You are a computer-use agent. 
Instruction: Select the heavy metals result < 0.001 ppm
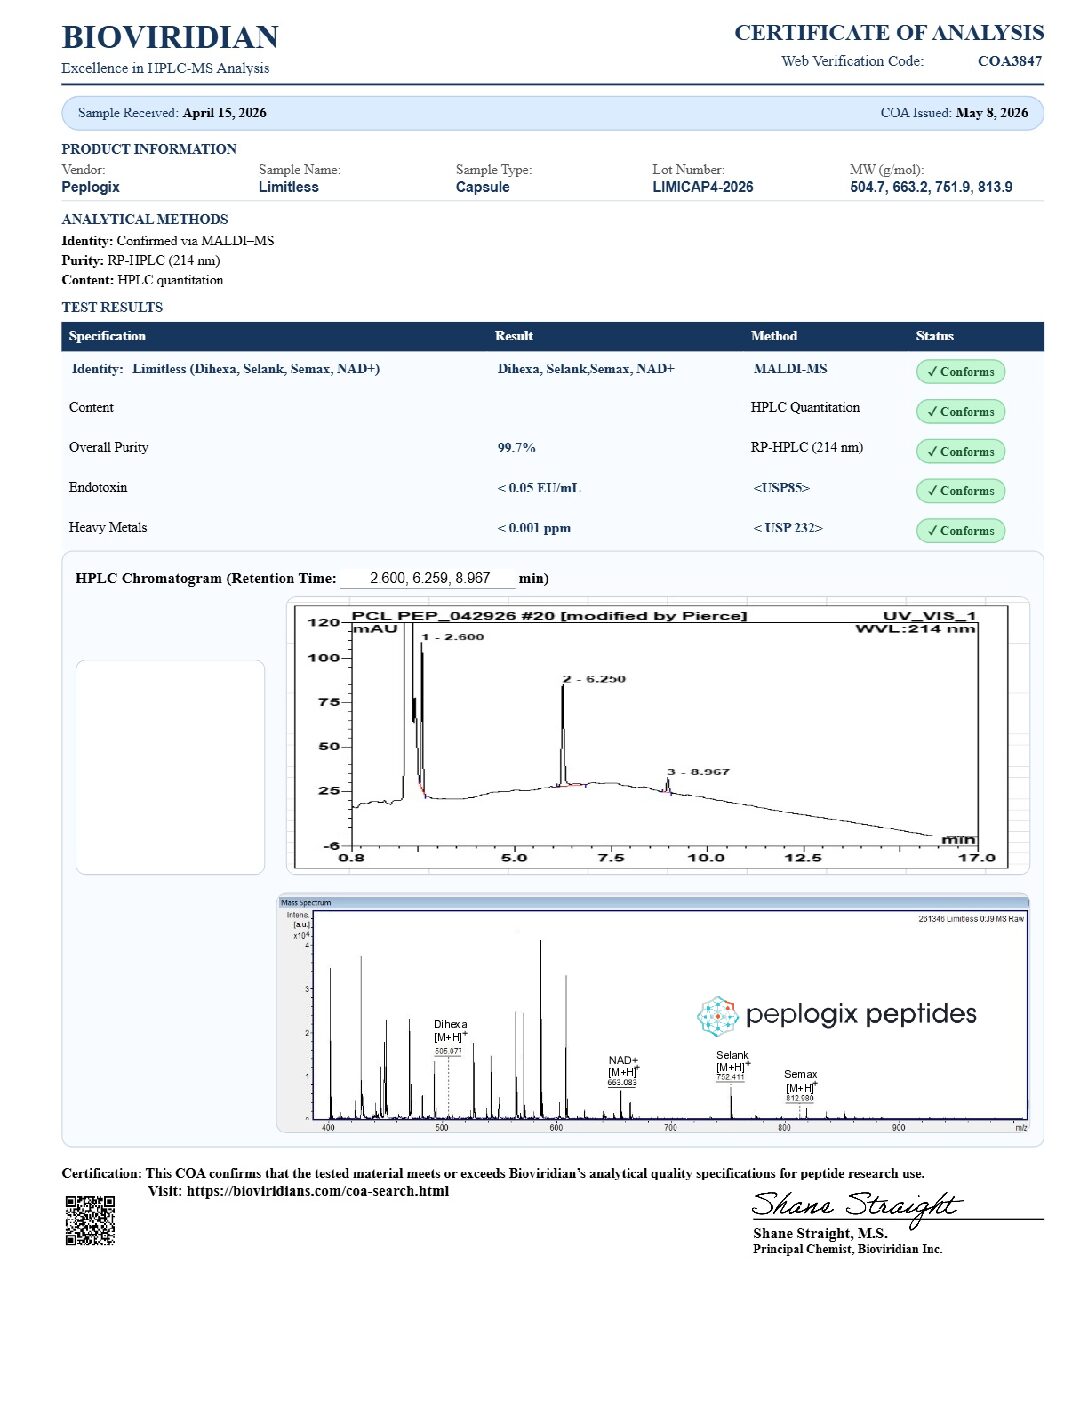pyautogui.click(x=534, y=528)
